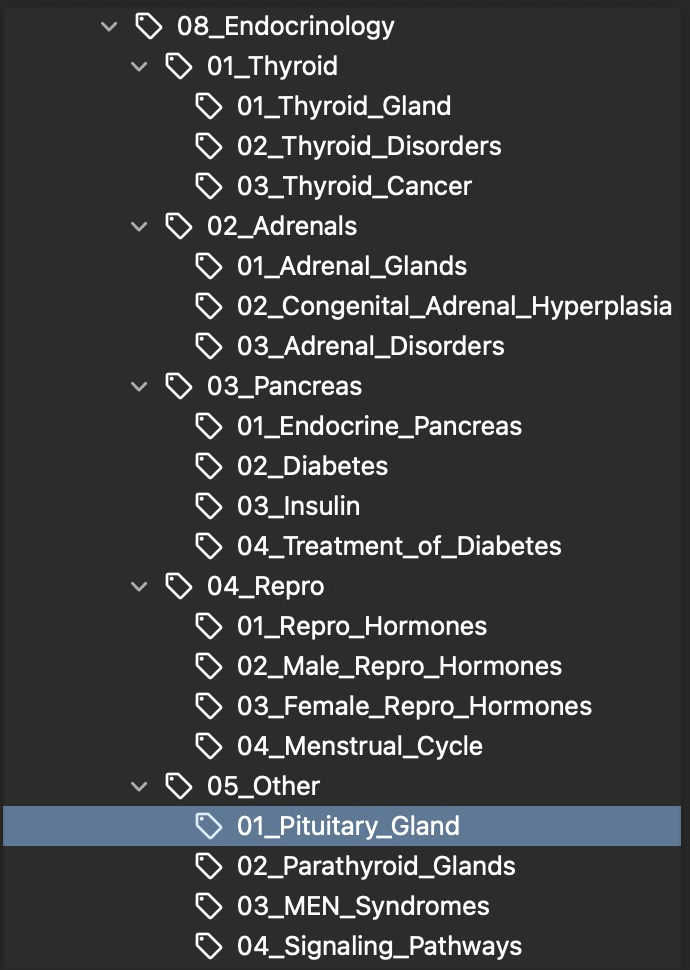Collapse the 05_Other tag group
The width and height of the screenshot is (690, 970).
coord(139,786)
